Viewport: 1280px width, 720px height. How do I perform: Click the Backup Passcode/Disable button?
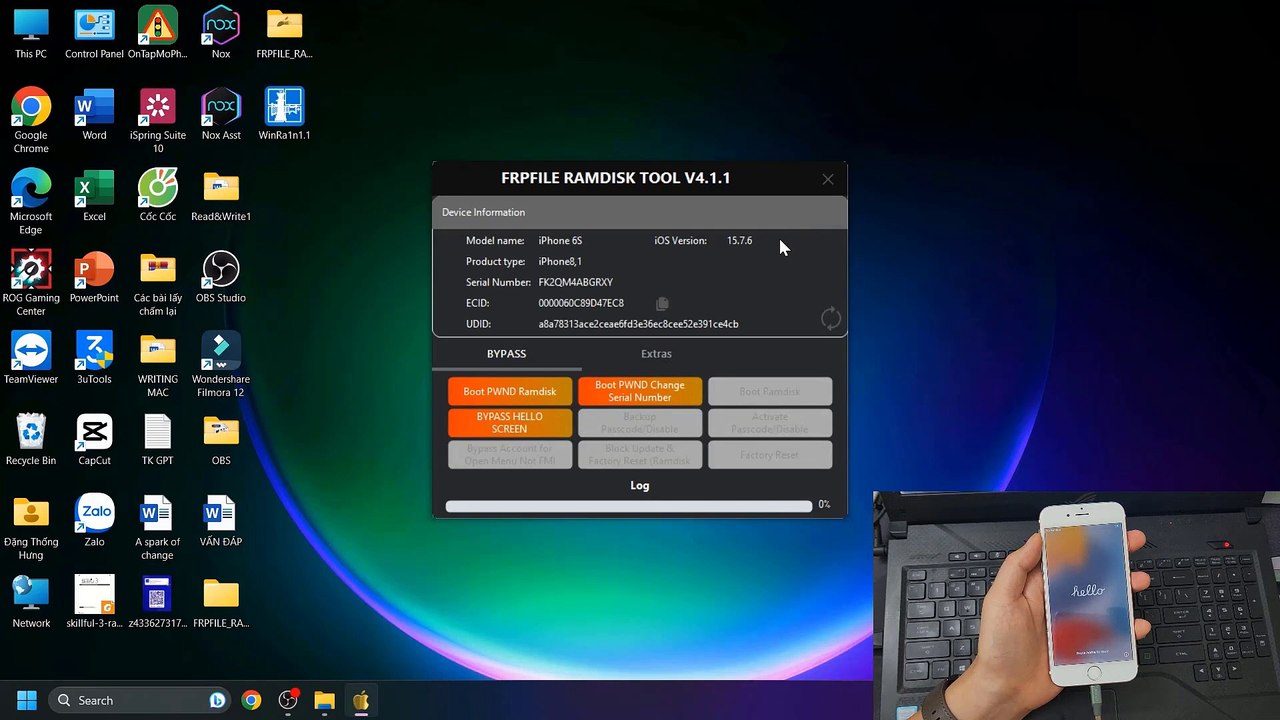[640, 423]
